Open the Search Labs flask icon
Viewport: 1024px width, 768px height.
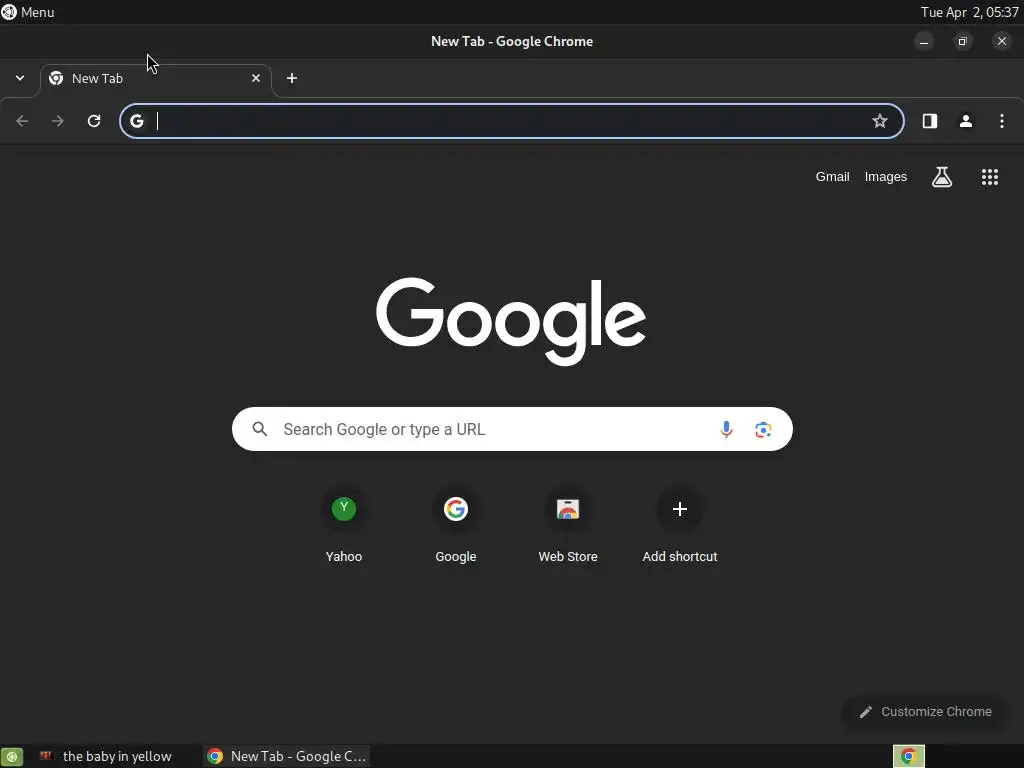pyautogui.click(x=942, y=177)
